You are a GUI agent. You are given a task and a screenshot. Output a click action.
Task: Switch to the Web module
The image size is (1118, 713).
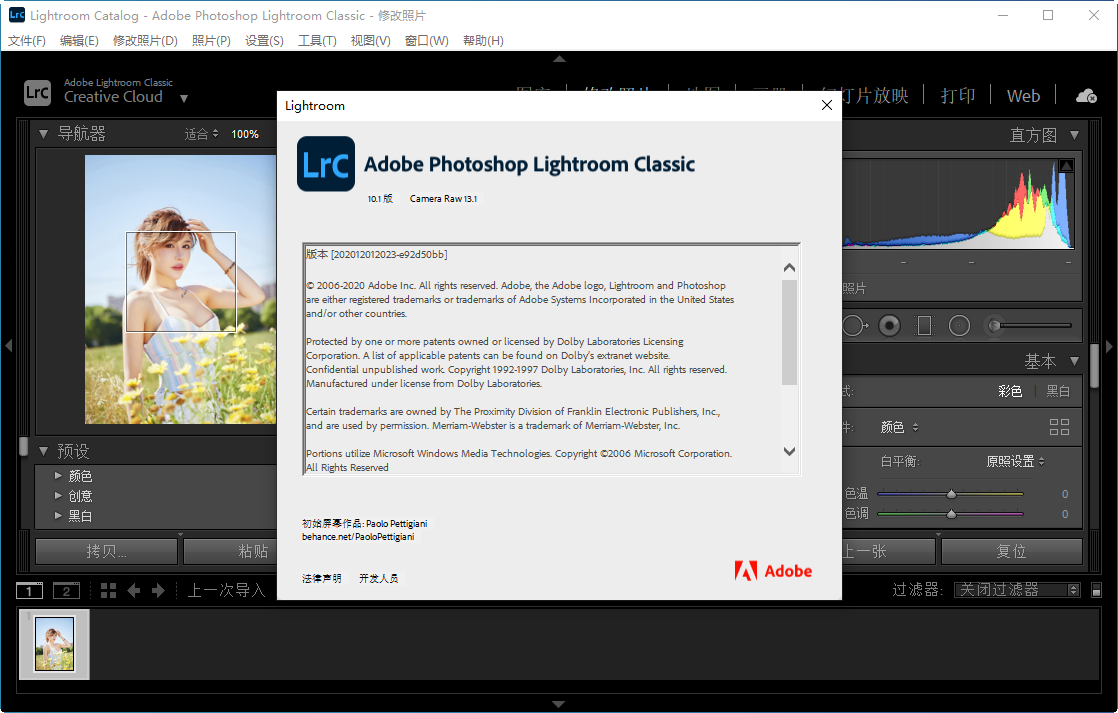[1023, 95]
